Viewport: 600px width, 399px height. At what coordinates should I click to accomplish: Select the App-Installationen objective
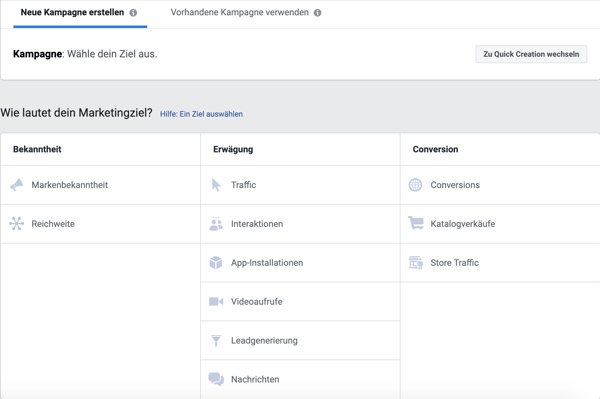(300, 263)
